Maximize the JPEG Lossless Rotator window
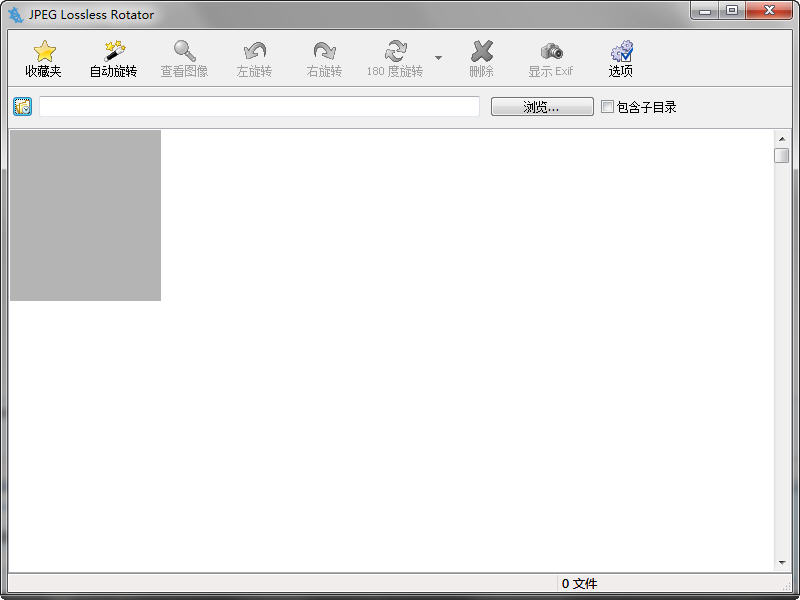The width and height of the screenshot is (800, 600). click(732, 10)
